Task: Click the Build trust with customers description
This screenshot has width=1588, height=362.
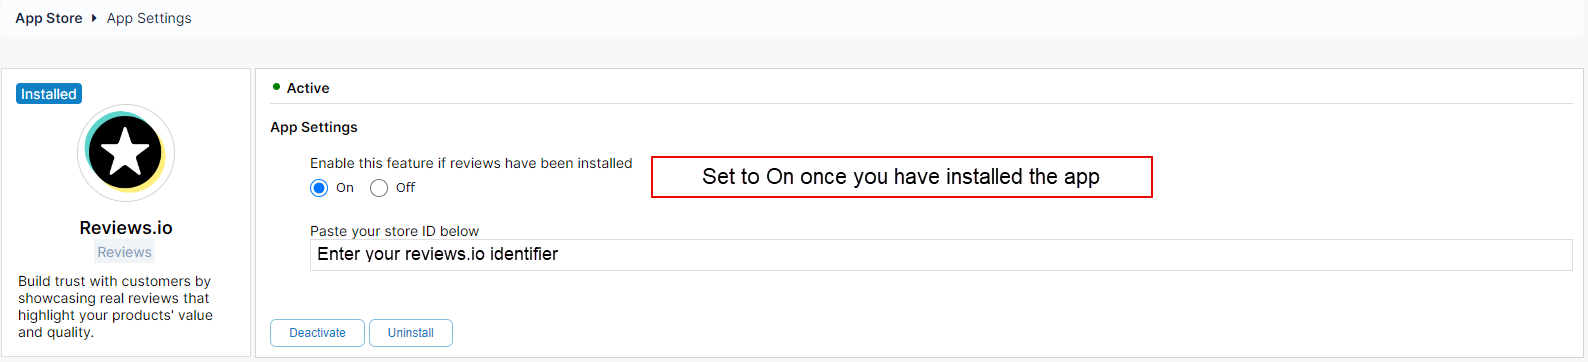Action: 116,307
